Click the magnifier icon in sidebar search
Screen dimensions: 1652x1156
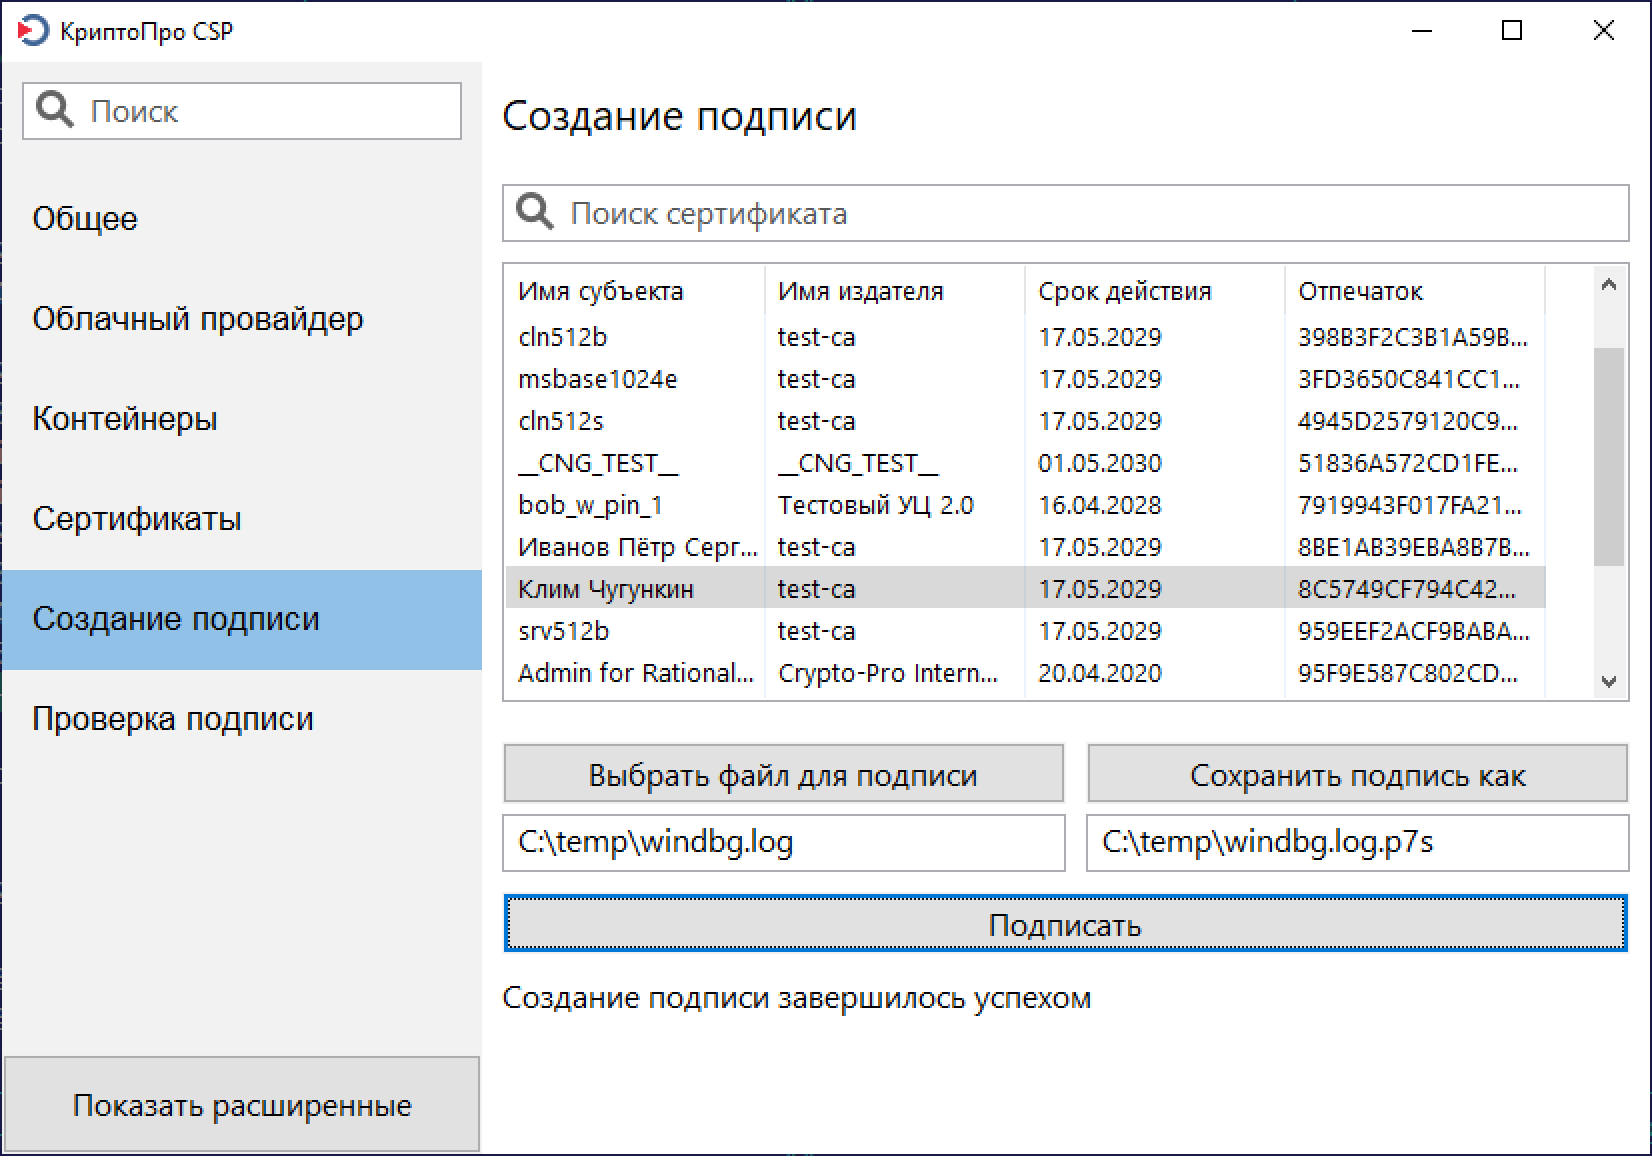54,110
